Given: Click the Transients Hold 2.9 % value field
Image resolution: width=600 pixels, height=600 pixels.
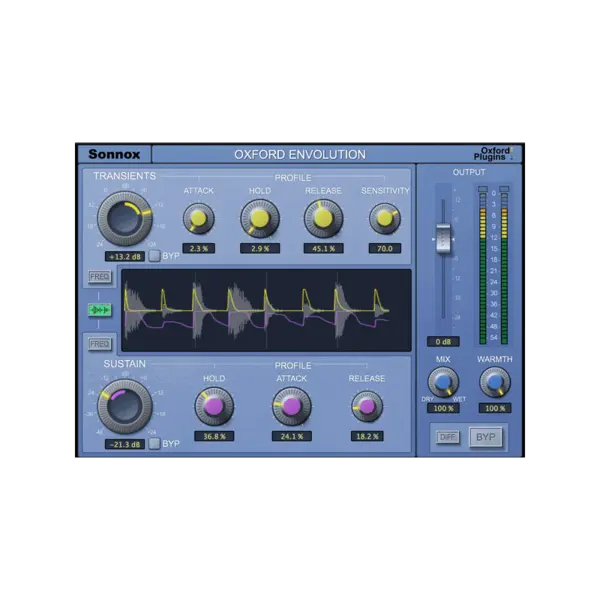Looking at the screenshot, I should pyautogui.click(x=260, y=248).
